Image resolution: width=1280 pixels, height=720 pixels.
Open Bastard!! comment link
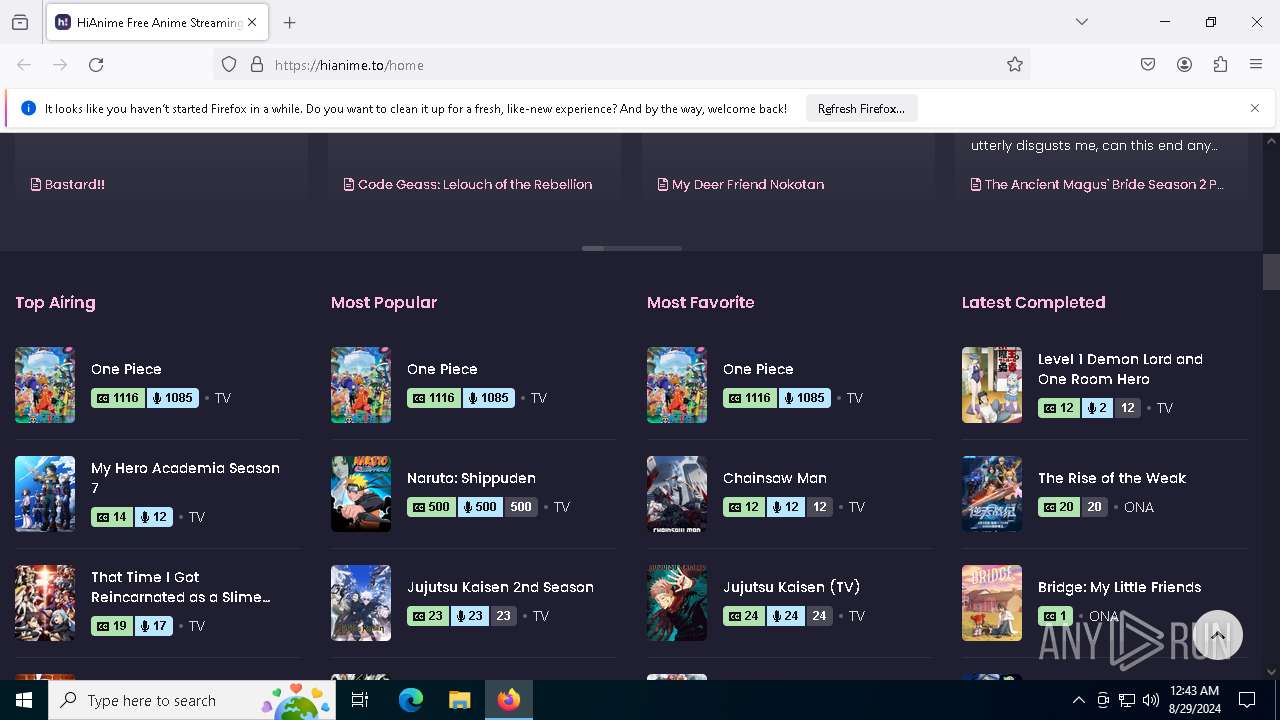point(68,184)
